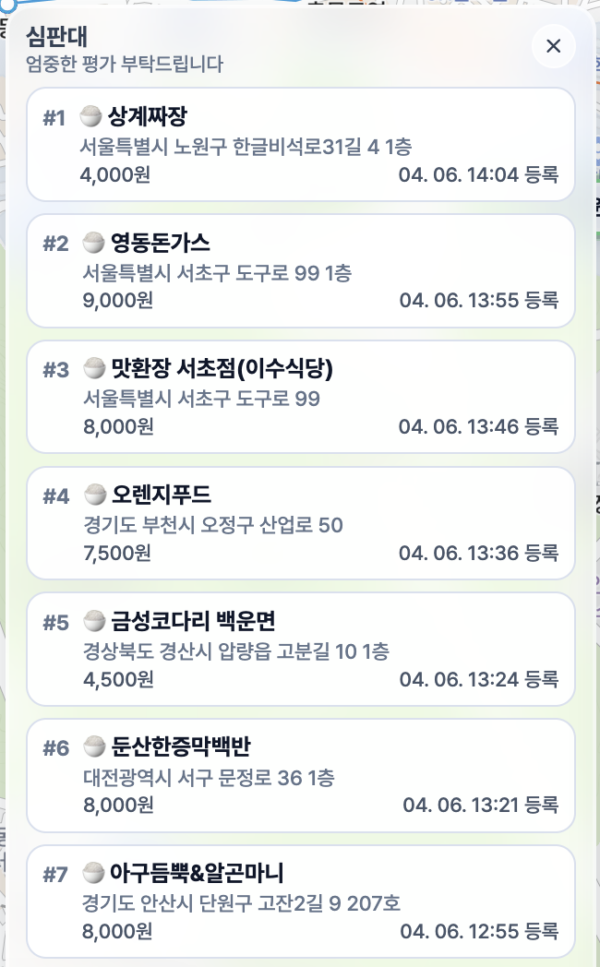Select the #3 rank number
This screenshot has width=600, height=967.
coord(55,370)
